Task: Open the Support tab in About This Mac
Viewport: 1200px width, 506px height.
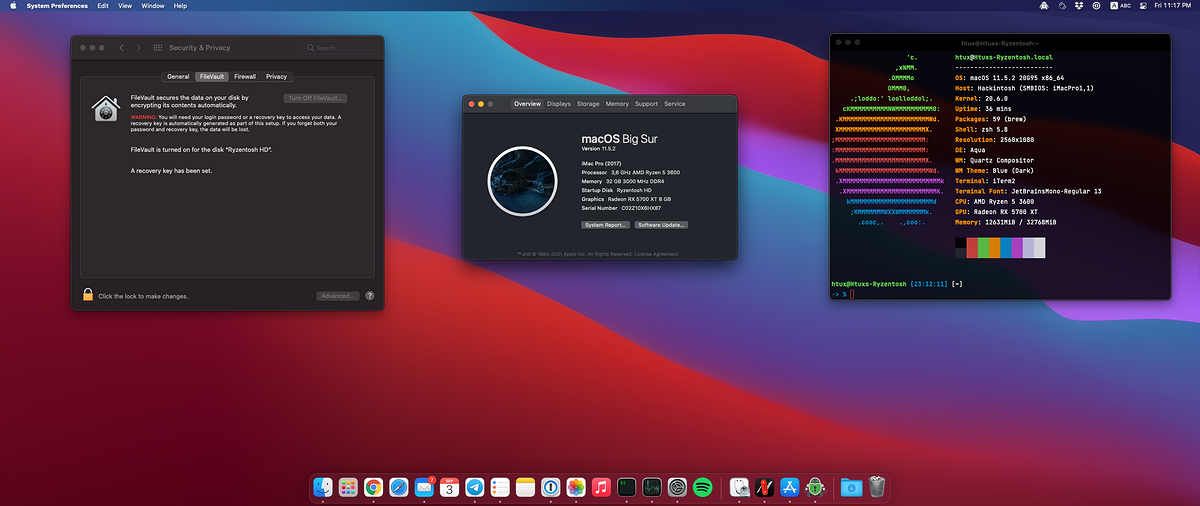Action: [x=646, y=104]
